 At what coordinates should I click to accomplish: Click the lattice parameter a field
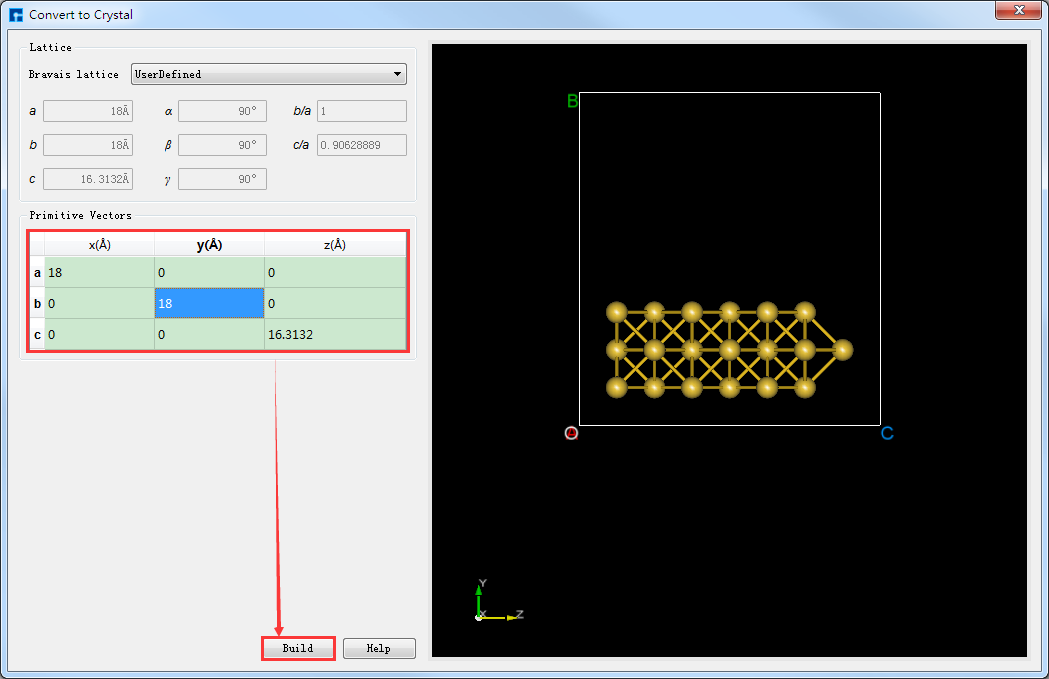(x=88, y=112)
